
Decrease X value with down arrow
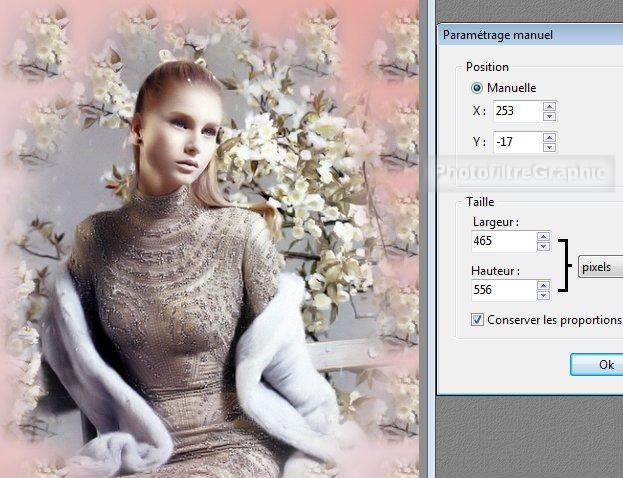549,116
